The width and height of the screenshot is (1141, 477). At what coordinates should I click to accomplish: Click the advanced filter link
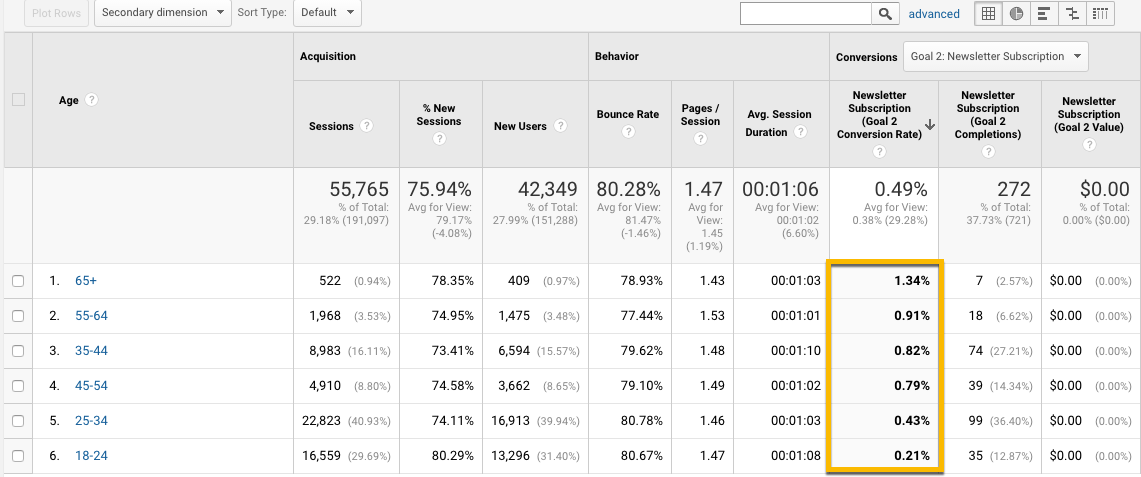tap(934, 13)
